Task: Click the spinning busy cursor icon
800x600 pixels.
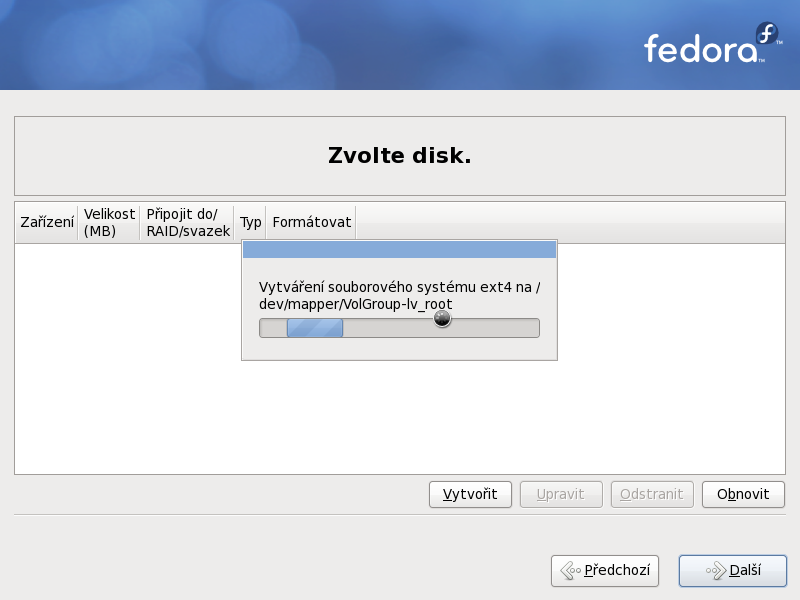Action: click(x=442, y=319)
